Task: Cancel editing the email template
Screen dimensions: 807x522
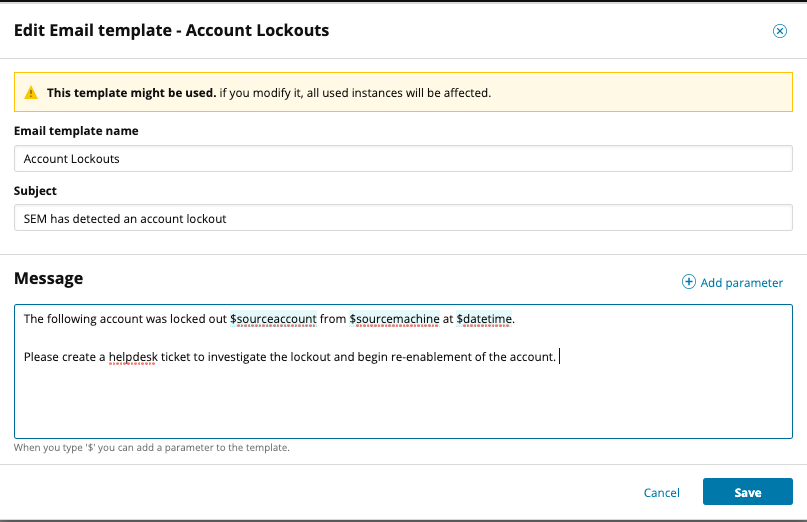Action: (x=661, y=492)
